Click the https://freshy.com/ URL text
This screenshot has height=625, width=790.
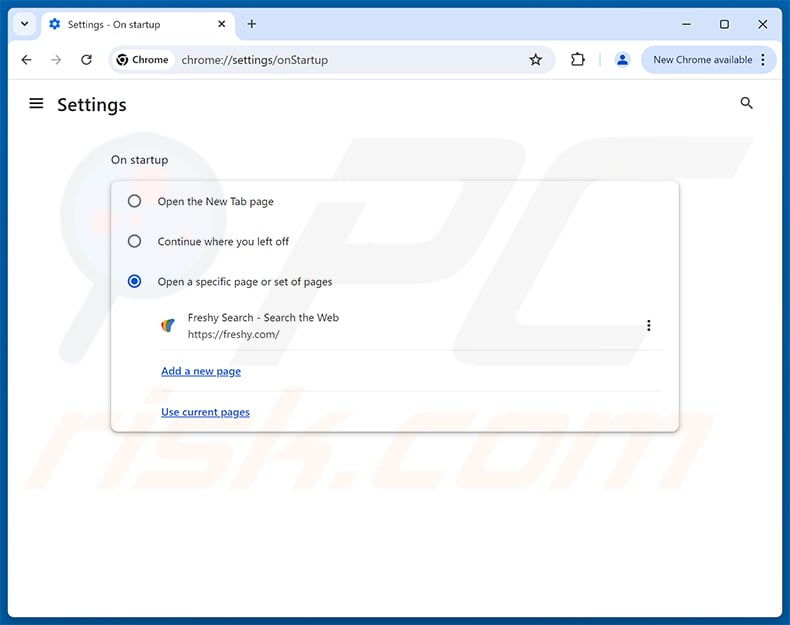(233, 334)
